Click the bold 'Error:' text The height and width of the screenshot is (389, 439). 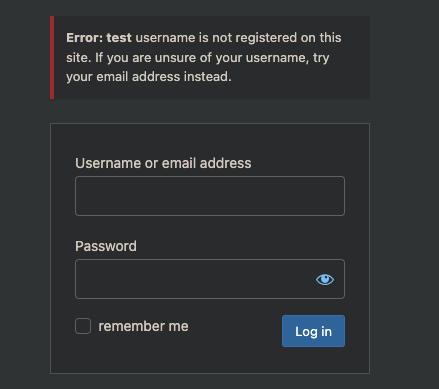(x=84, y=38)
